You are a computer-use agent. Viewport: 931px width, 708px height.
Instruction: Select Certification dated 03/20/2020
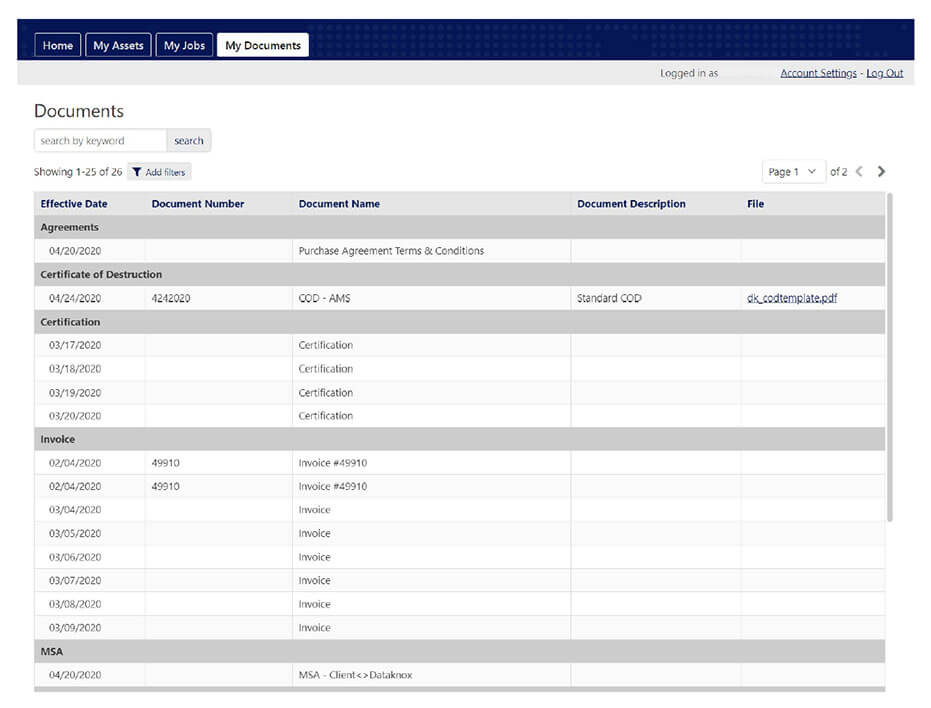coord(460,416)
